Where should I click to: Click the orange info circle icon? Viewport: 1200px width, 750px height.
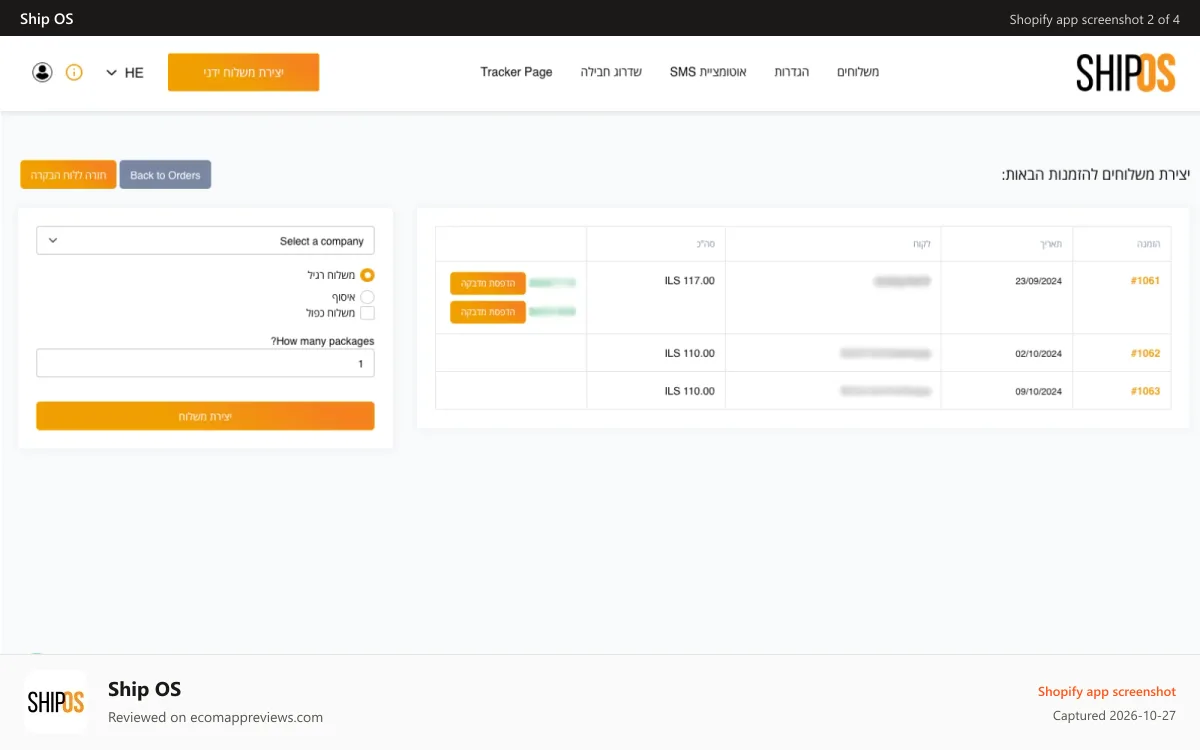pyautogui.click(x=74, y=72)
